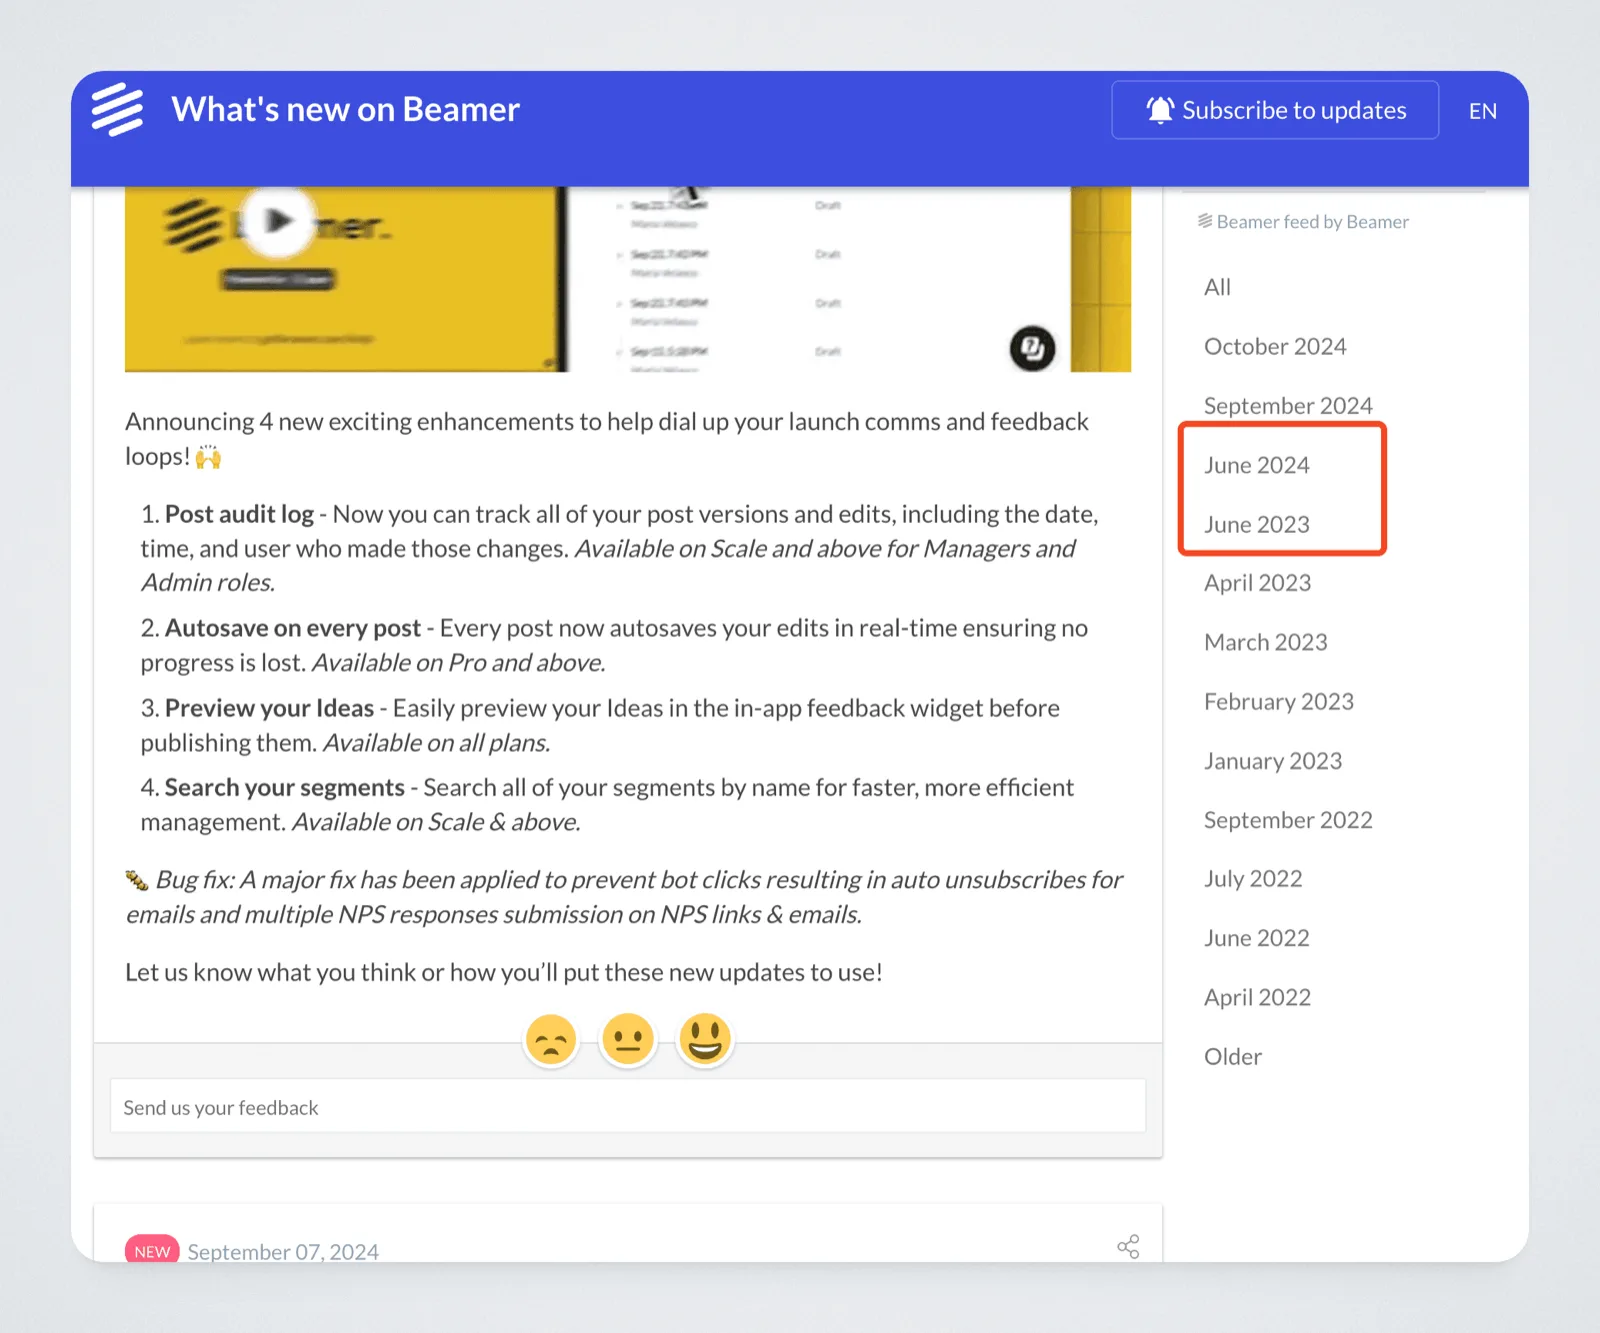Click the Bug fix paragraph text
Image resolution: width=1600 pixels, height=1333 pixels.
[624, 897]
